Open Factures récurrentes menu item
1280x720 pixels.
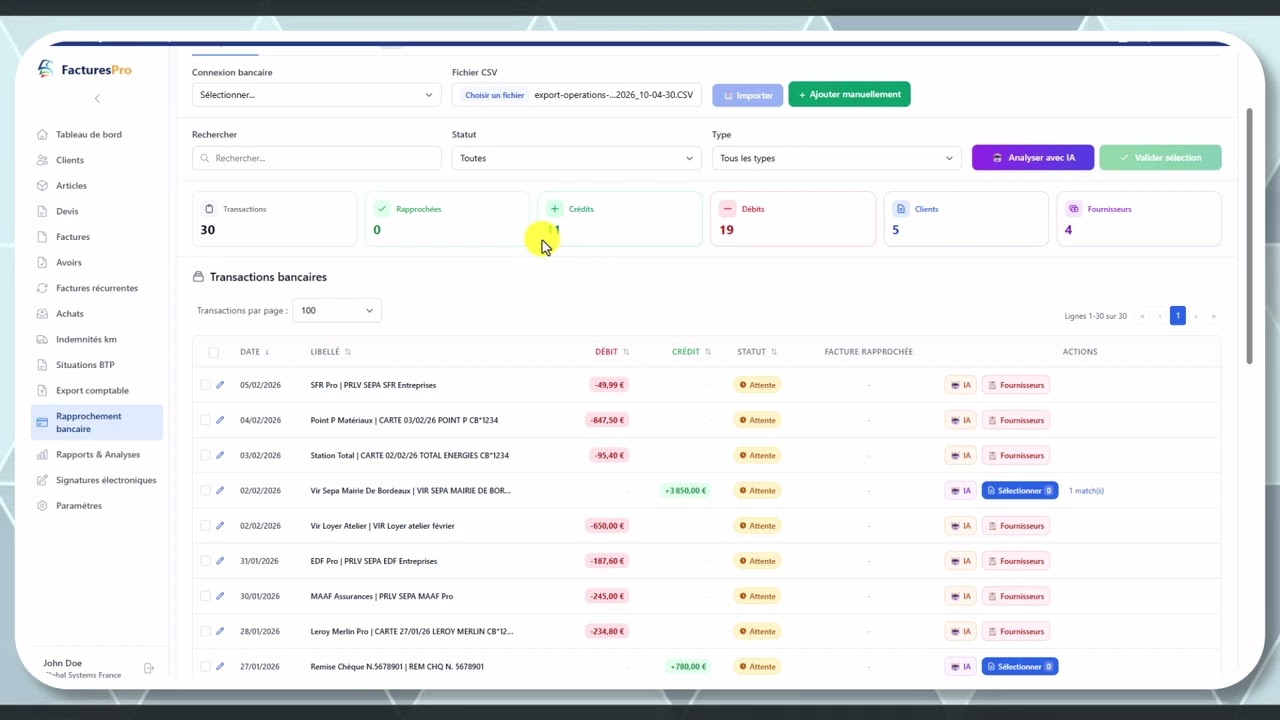click(97, 288)
